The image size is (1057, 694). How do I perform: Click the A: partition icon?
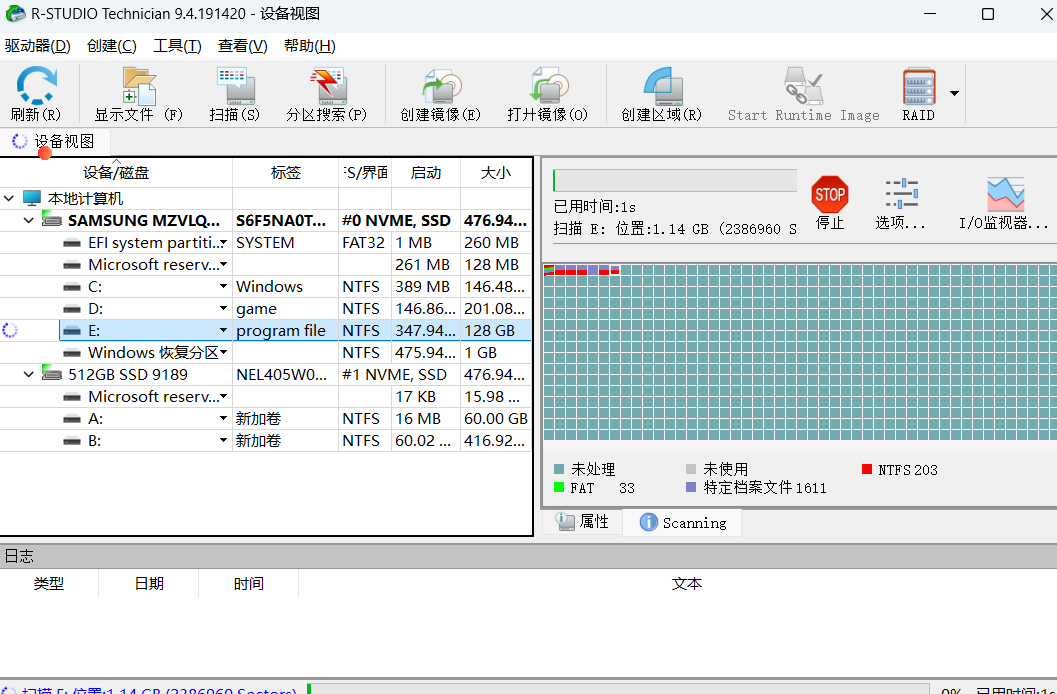click(72, 419)
